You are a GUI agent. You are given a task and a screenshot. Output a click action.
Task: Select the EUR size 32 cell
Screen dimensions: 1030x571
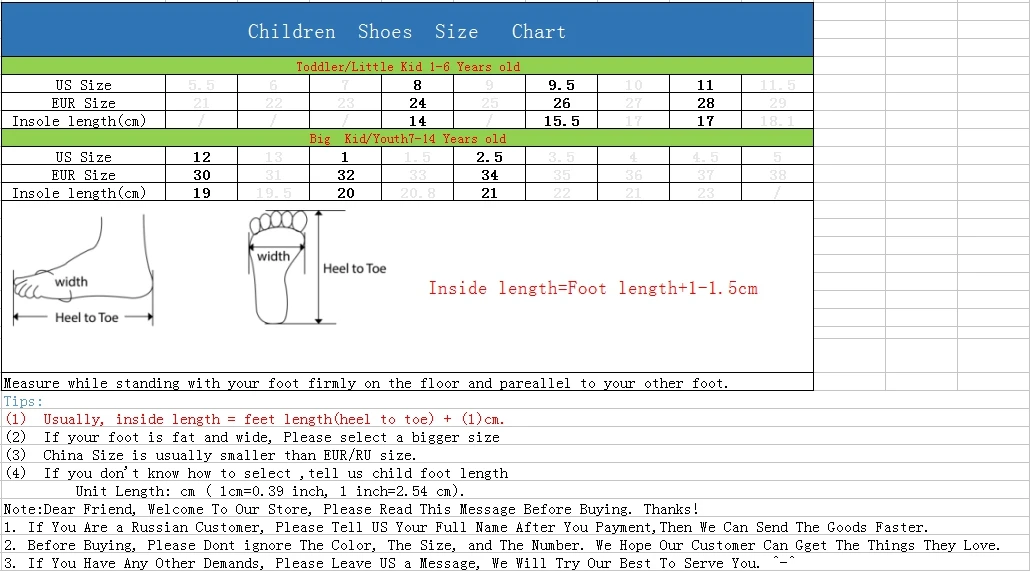click(346, 175)
